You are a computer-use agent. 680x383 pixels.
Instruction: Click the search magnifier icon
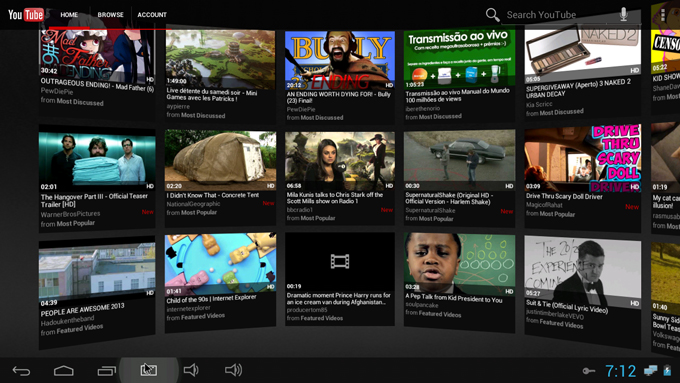(492, 15)
